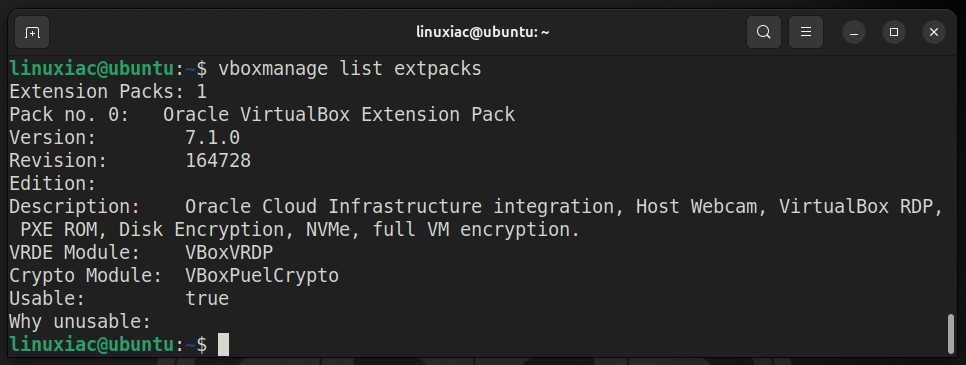Click the top linuxiac@ubuntu prompt
The height and width of the screenshot is (365, 966).
(92, 68)
